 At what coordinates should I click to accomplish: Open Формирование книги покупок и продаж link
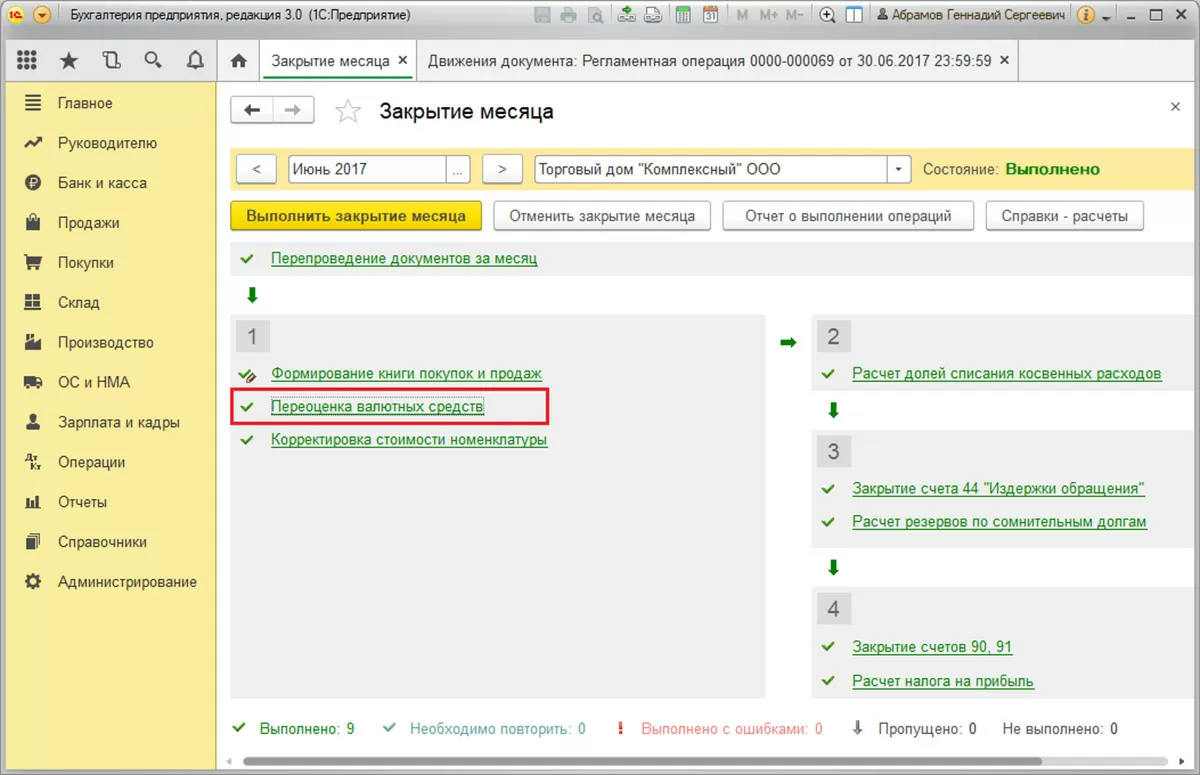(406, 373)
